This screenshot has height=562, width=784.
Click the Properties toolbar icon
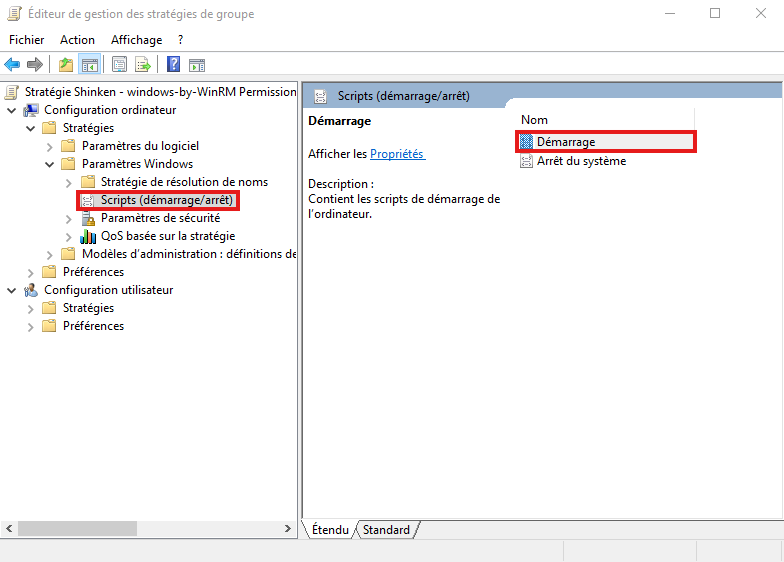tap(120, 65)
